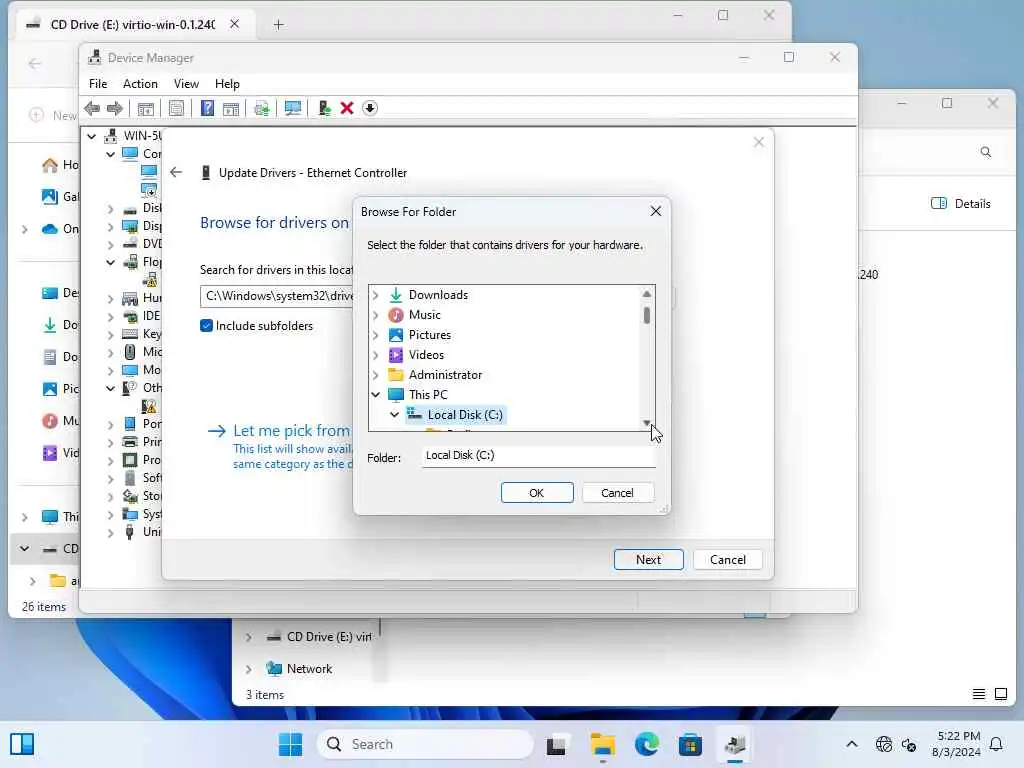The height and width of the screenshot is (768, 1024).
Task: Expand the Videos folder in the folder tree
Action: [x=376, y=355]
